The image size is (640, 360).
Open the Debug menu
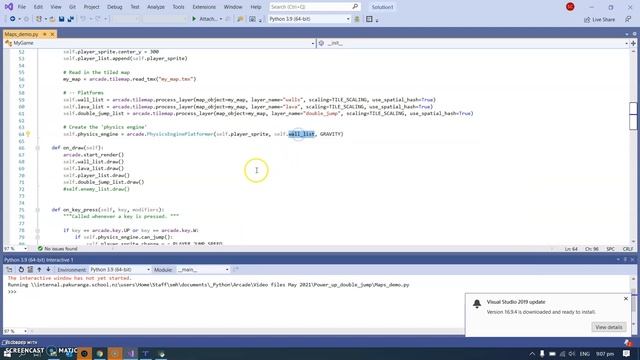click(115, 7)
